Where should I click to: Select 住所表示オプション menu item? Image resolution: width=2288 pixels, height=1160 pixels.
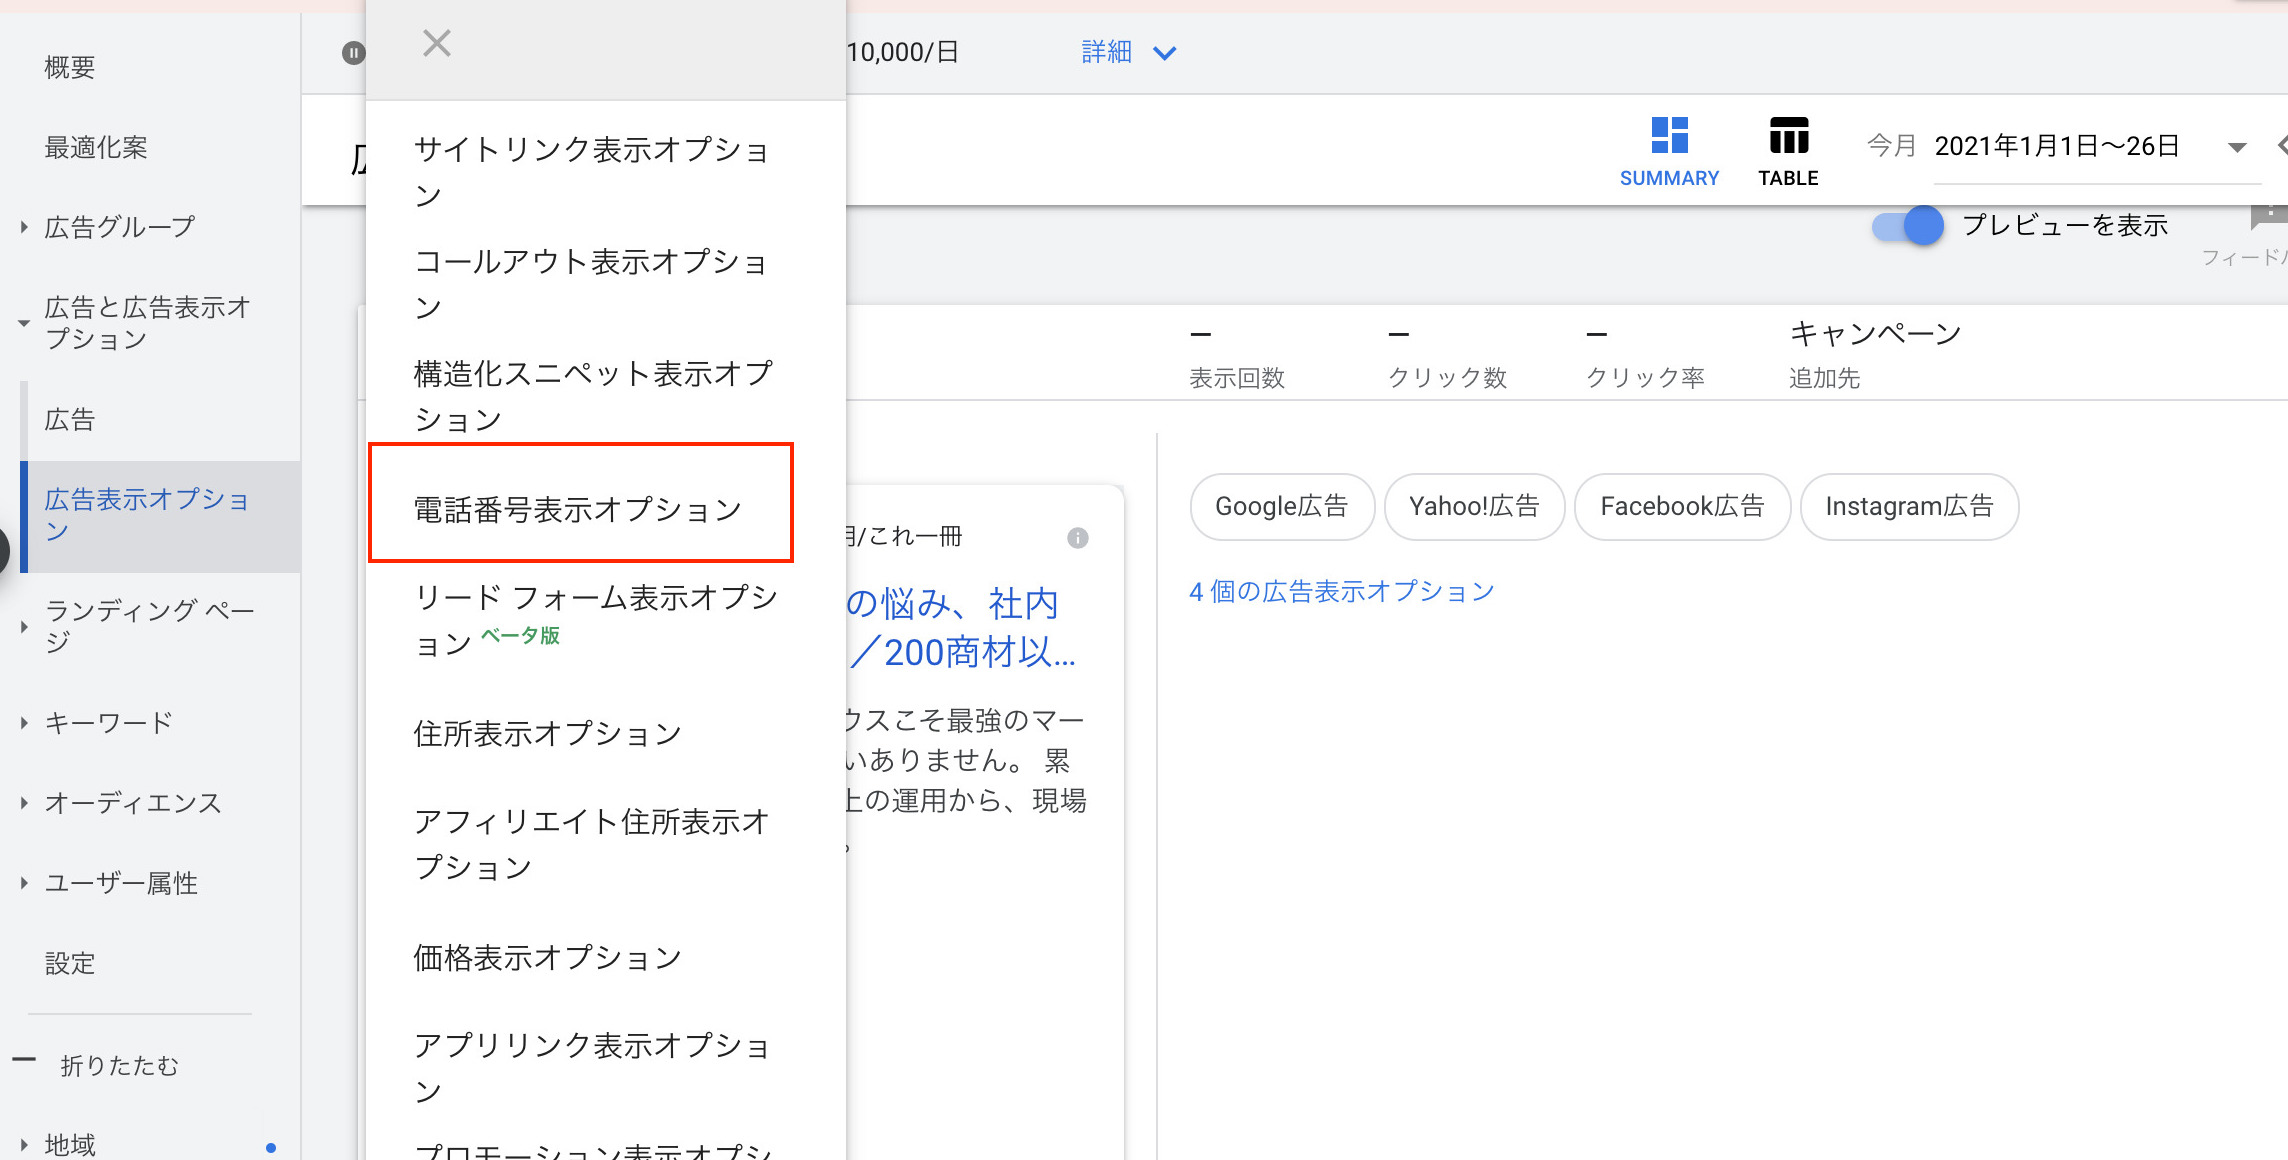click(x=547, y=733)
